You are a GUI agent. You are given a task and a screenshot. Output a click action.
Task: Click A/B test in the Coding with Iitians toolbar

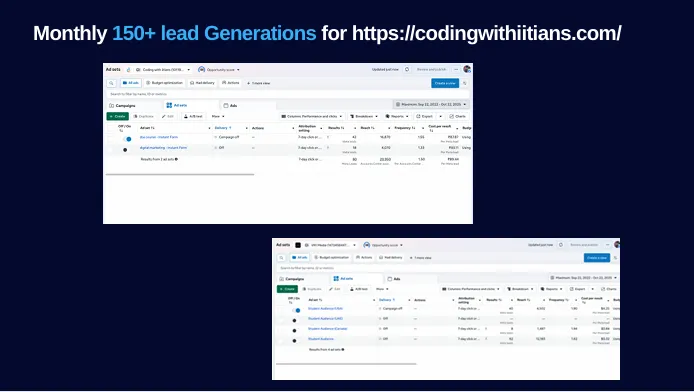tap(193, 116)
